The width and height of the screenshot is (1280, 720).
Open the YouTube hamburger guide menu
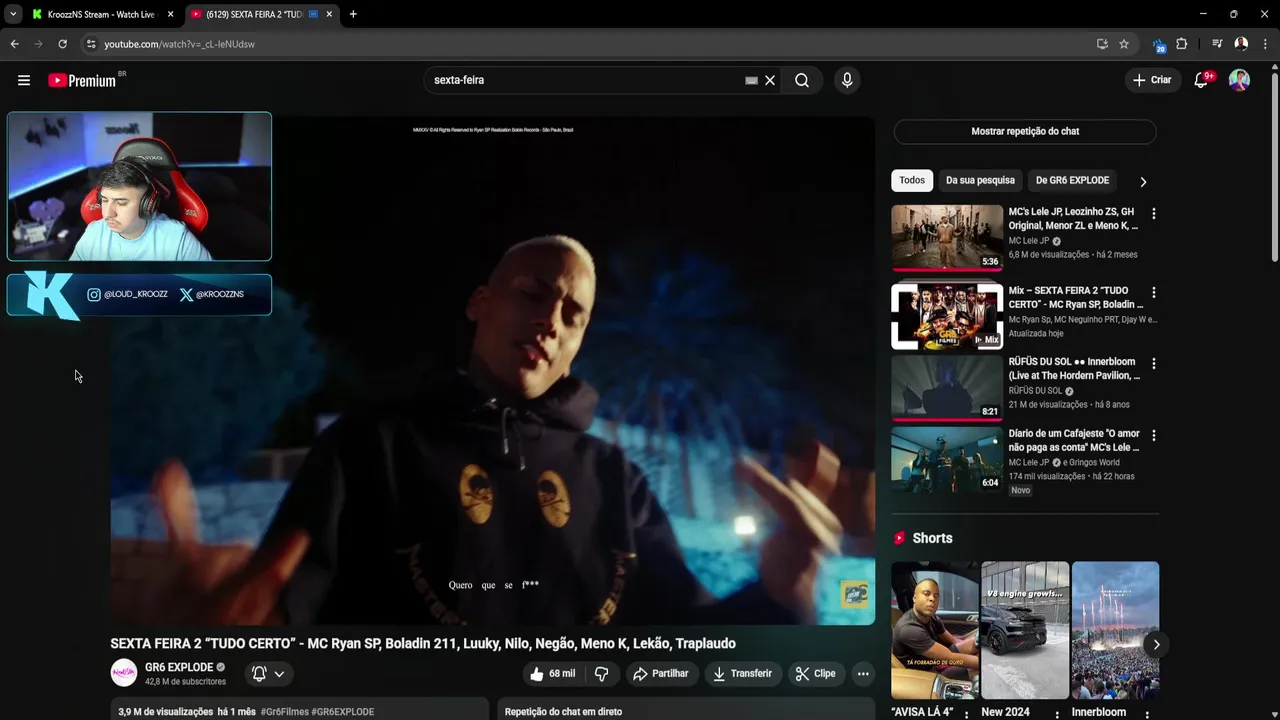click(24, 80)
